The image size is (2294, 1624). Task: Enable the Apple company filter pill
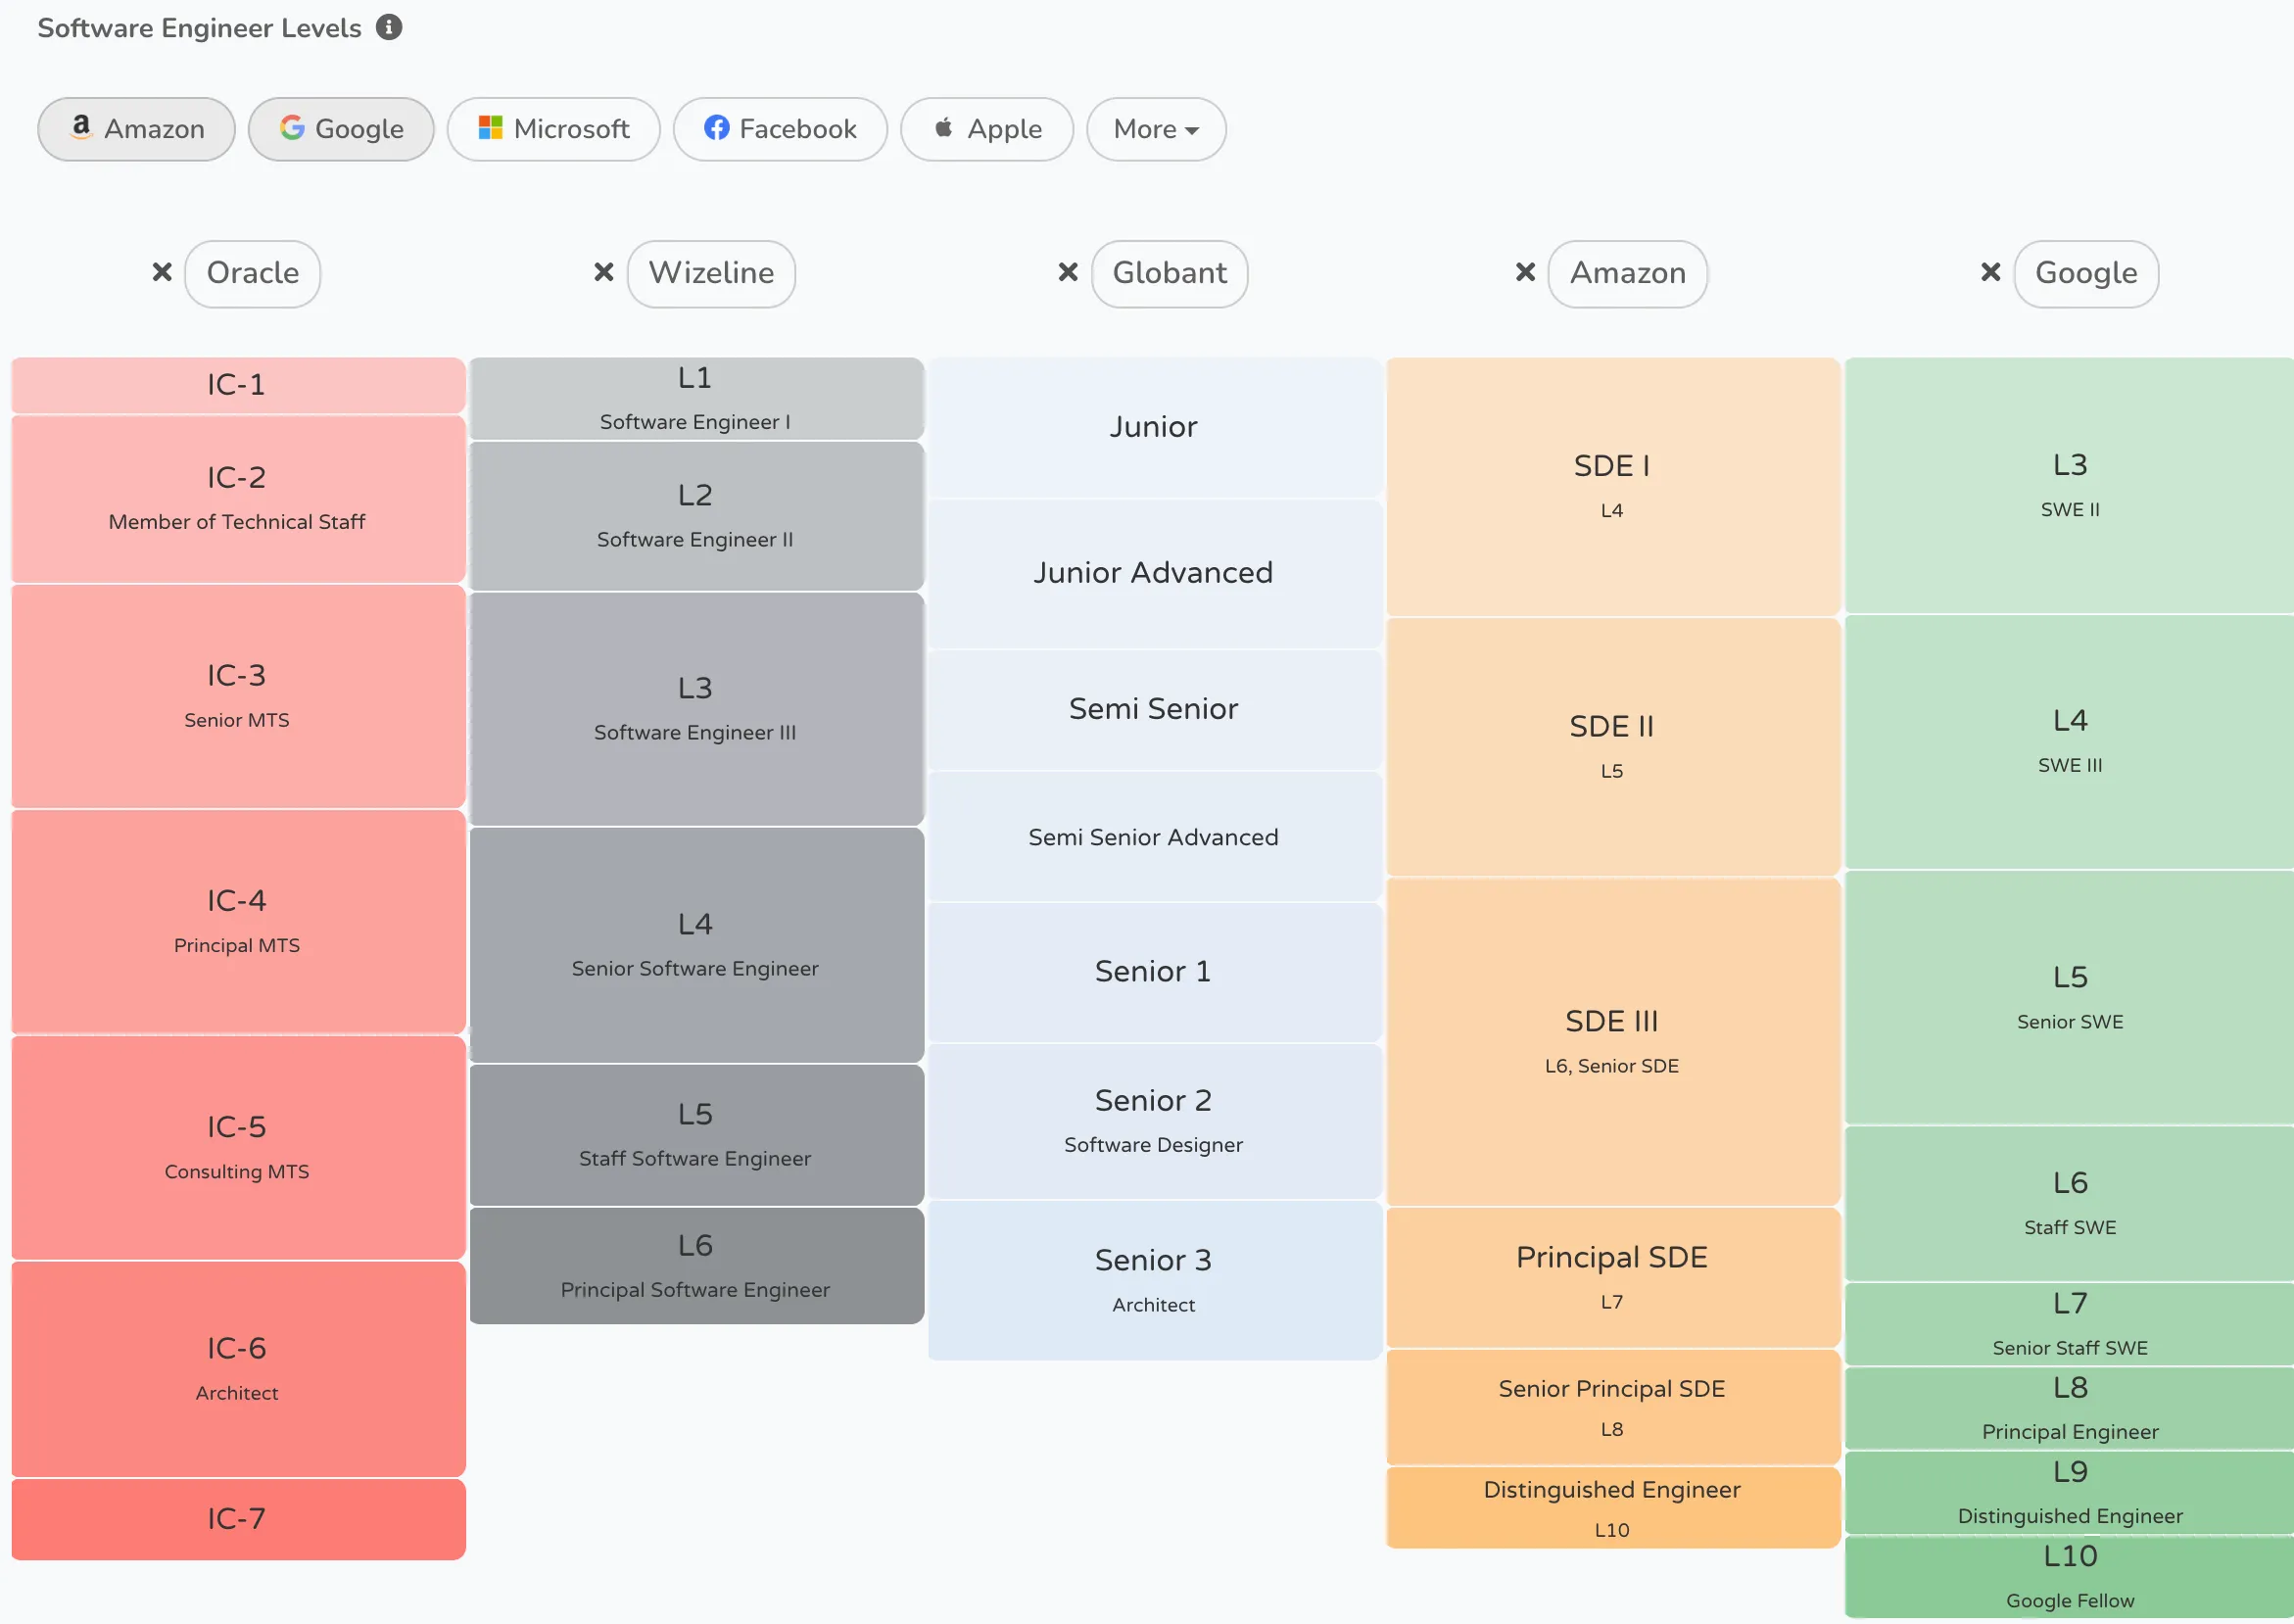pos(986,129)
